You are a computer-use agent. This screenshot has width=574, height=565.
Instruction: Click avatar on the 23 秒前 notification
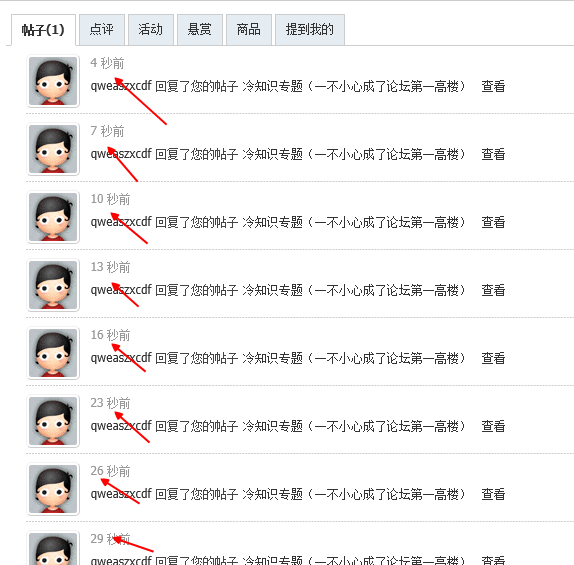[x=53, y=421]
